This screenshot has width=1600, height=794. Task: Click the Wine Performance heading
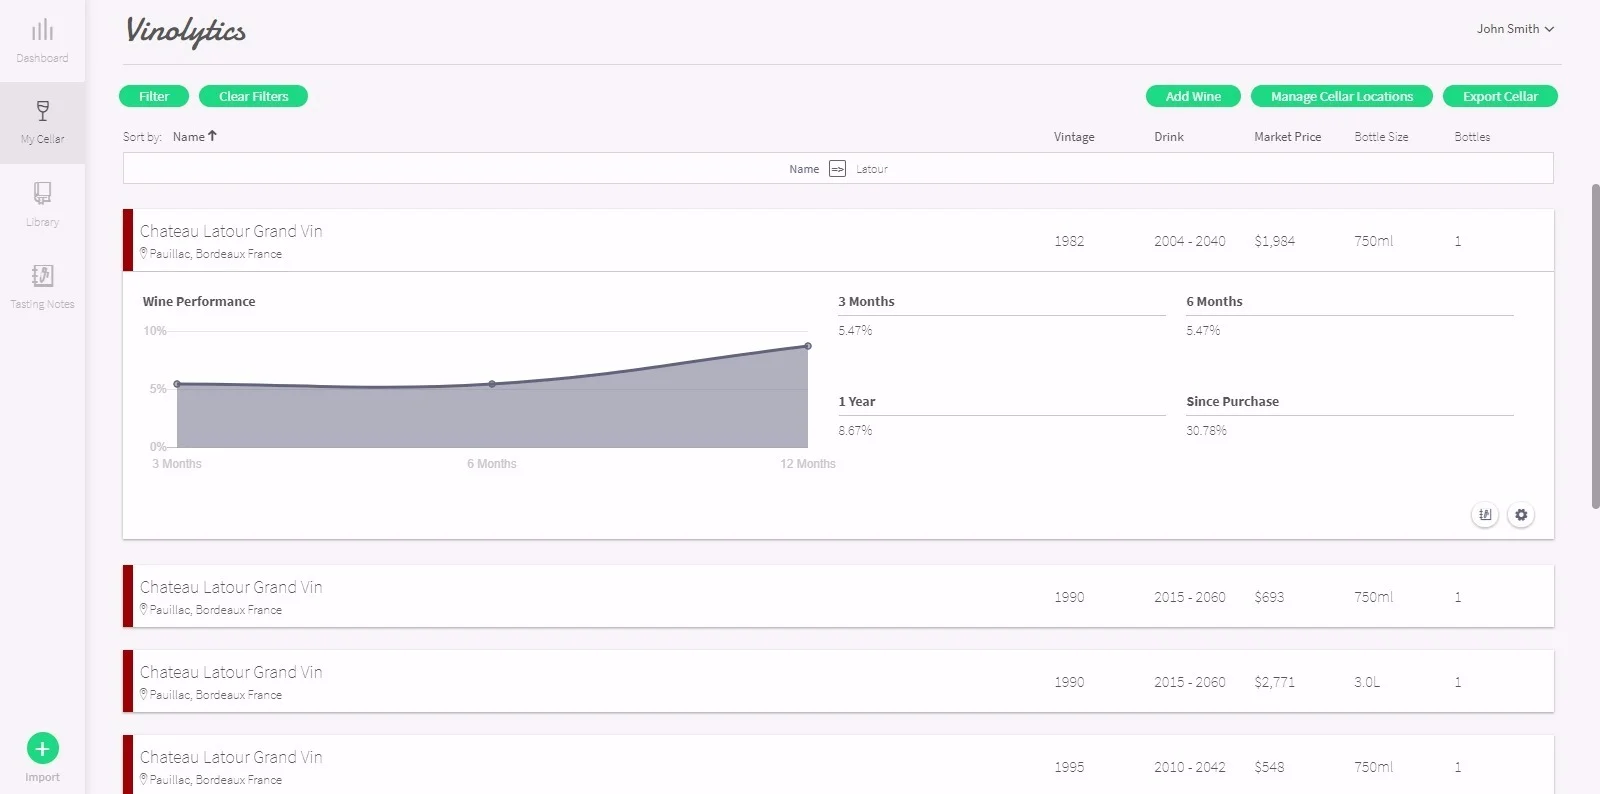pyautogui.click(x=199, y=301)
